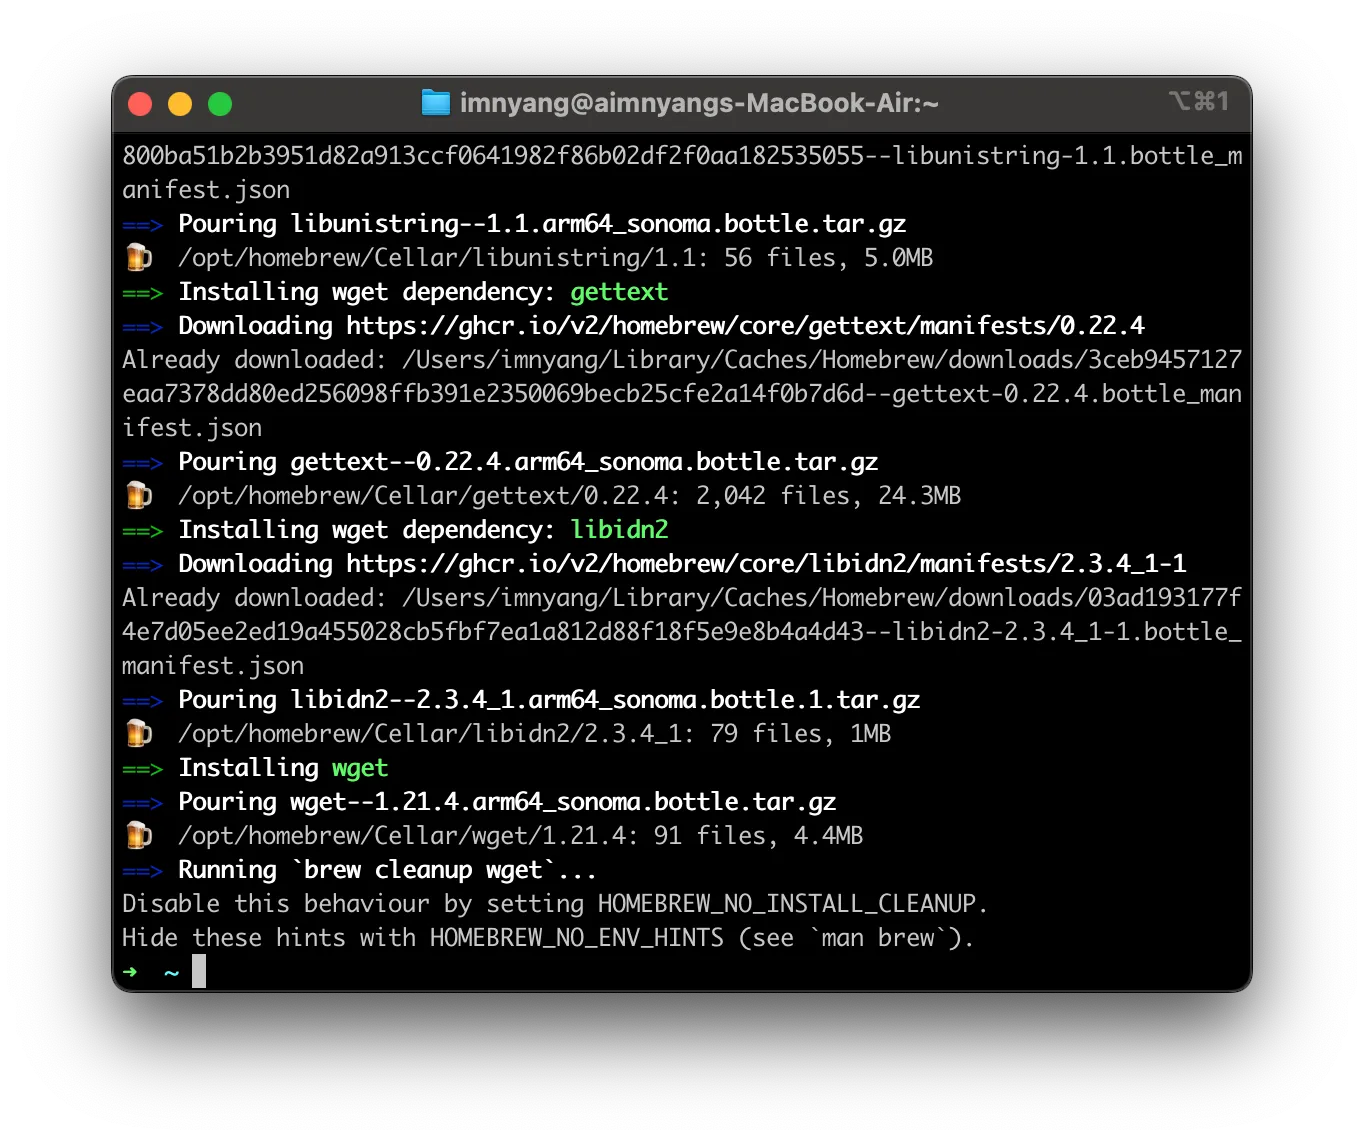Click the beer mug icon beside the libidn2 Cellar path
The height and width of the screenshot is (1140, 1364).
click(138, 734)
